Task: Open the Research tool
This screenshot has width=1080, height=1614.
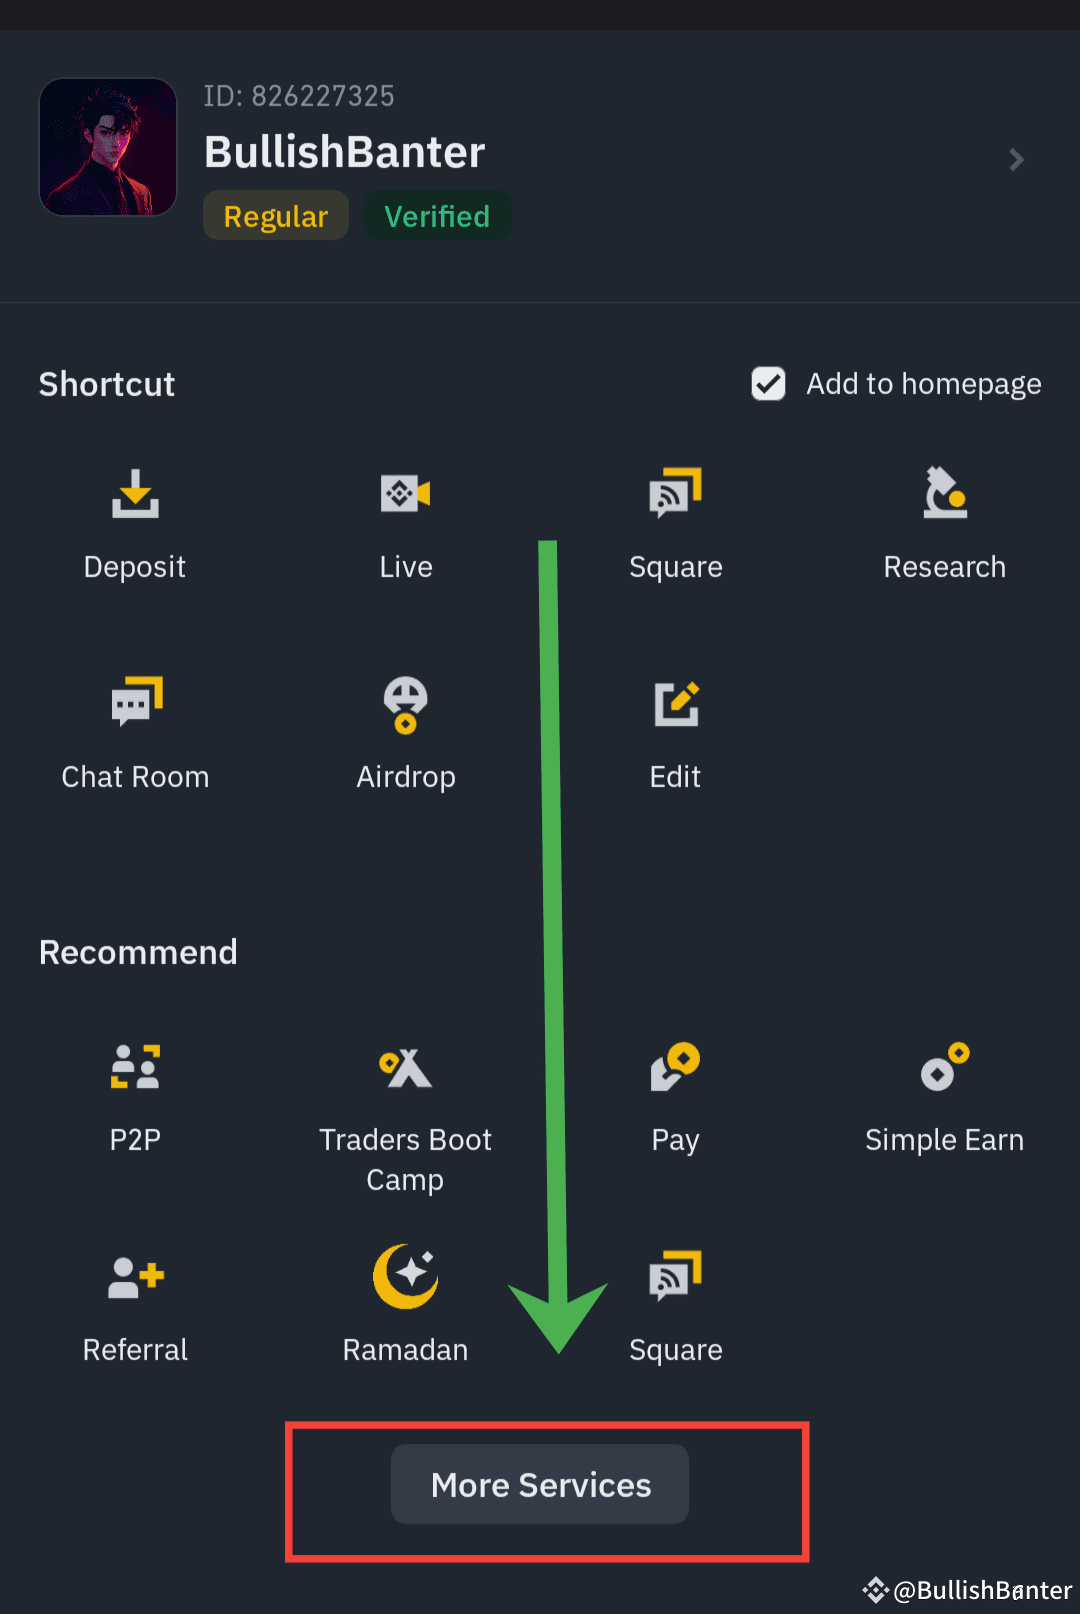Action: pos(944,520)
